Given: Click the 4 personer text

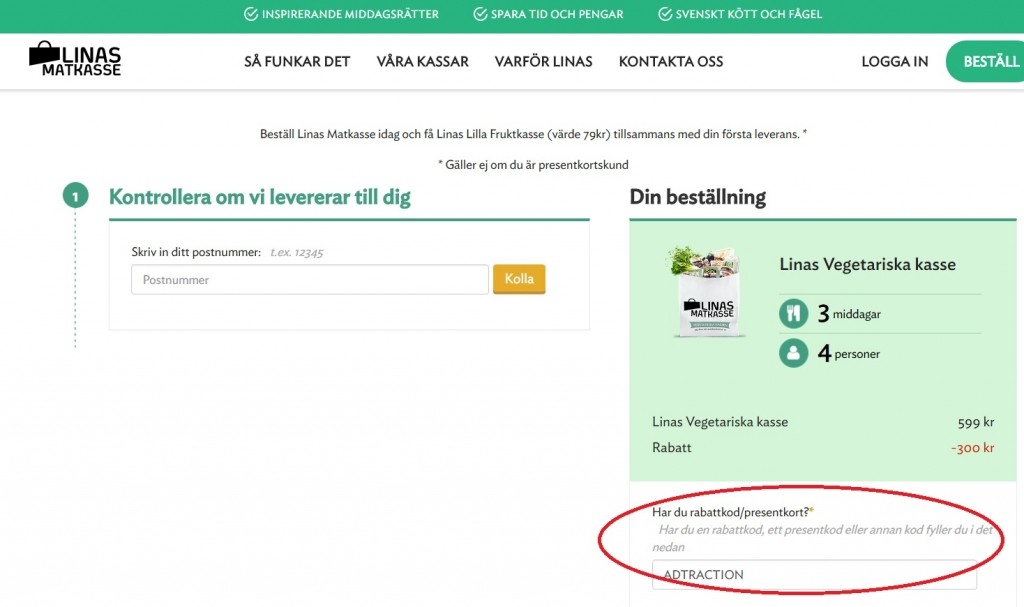Looking at the screenshot, I should pyautogui.click(x=848, y=353).
